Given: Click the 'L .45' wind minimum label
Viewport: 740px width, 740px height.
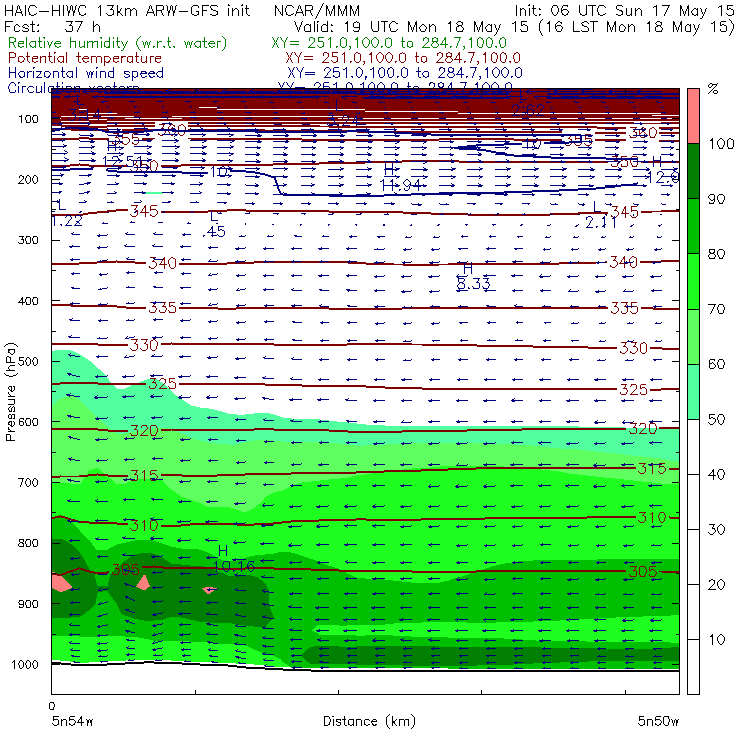Looking at the screenshot, I should point(215,224).
